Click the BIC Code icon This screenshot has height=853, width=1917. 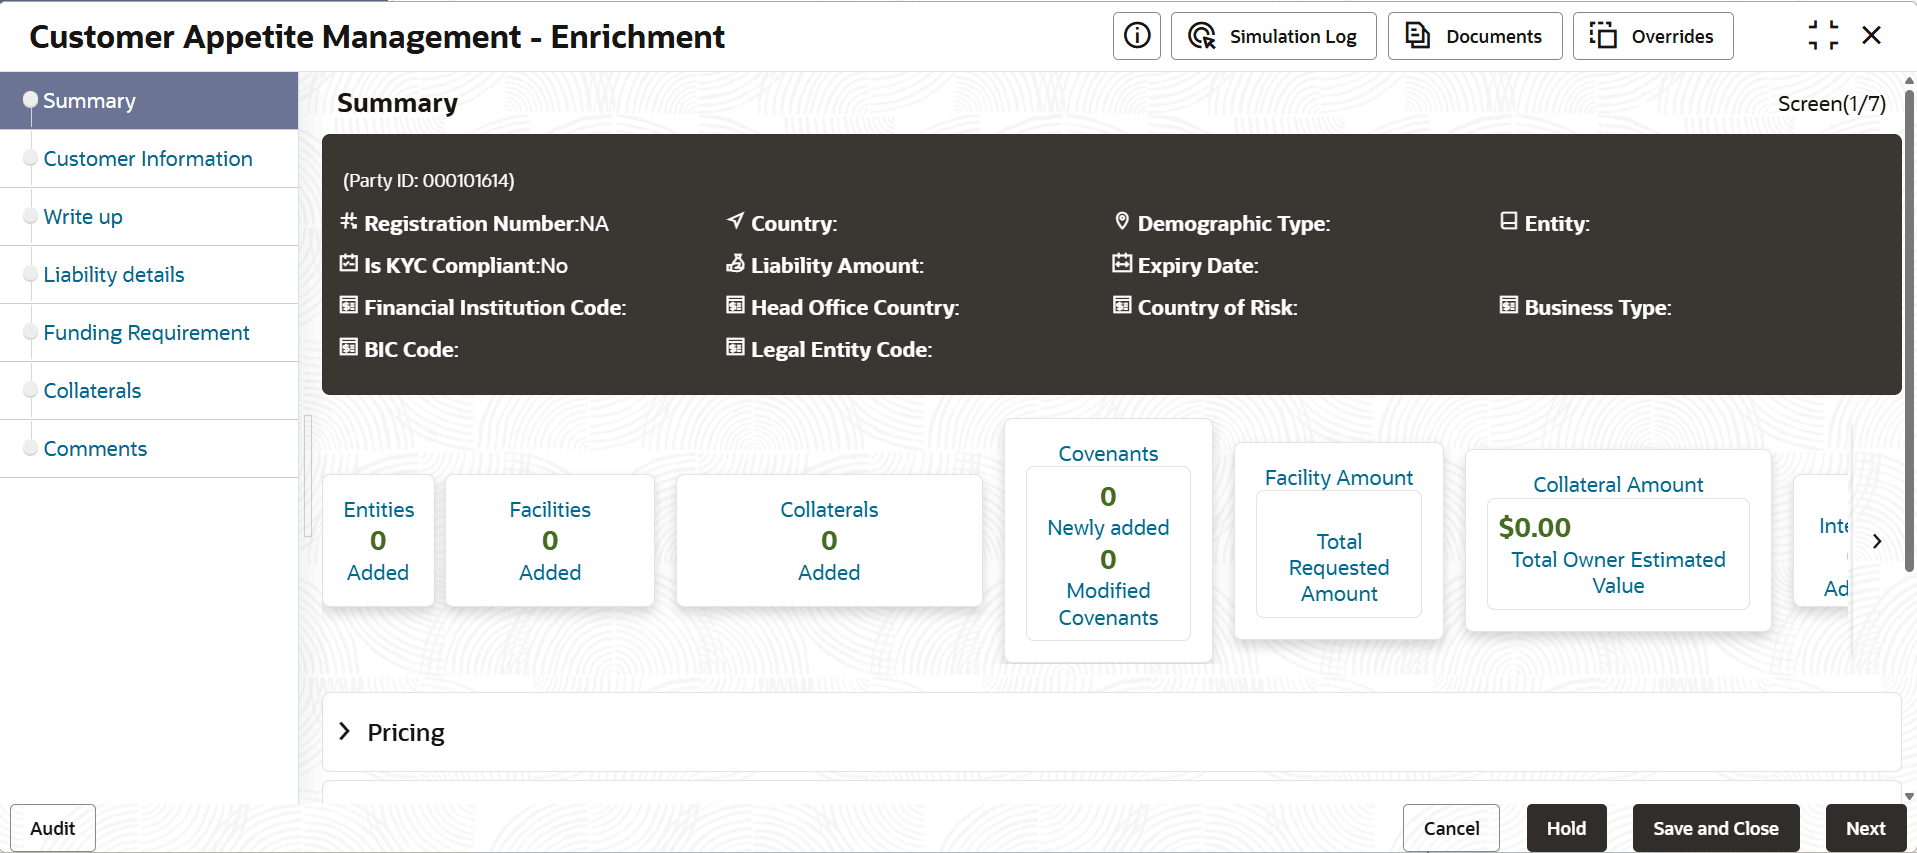348,347
